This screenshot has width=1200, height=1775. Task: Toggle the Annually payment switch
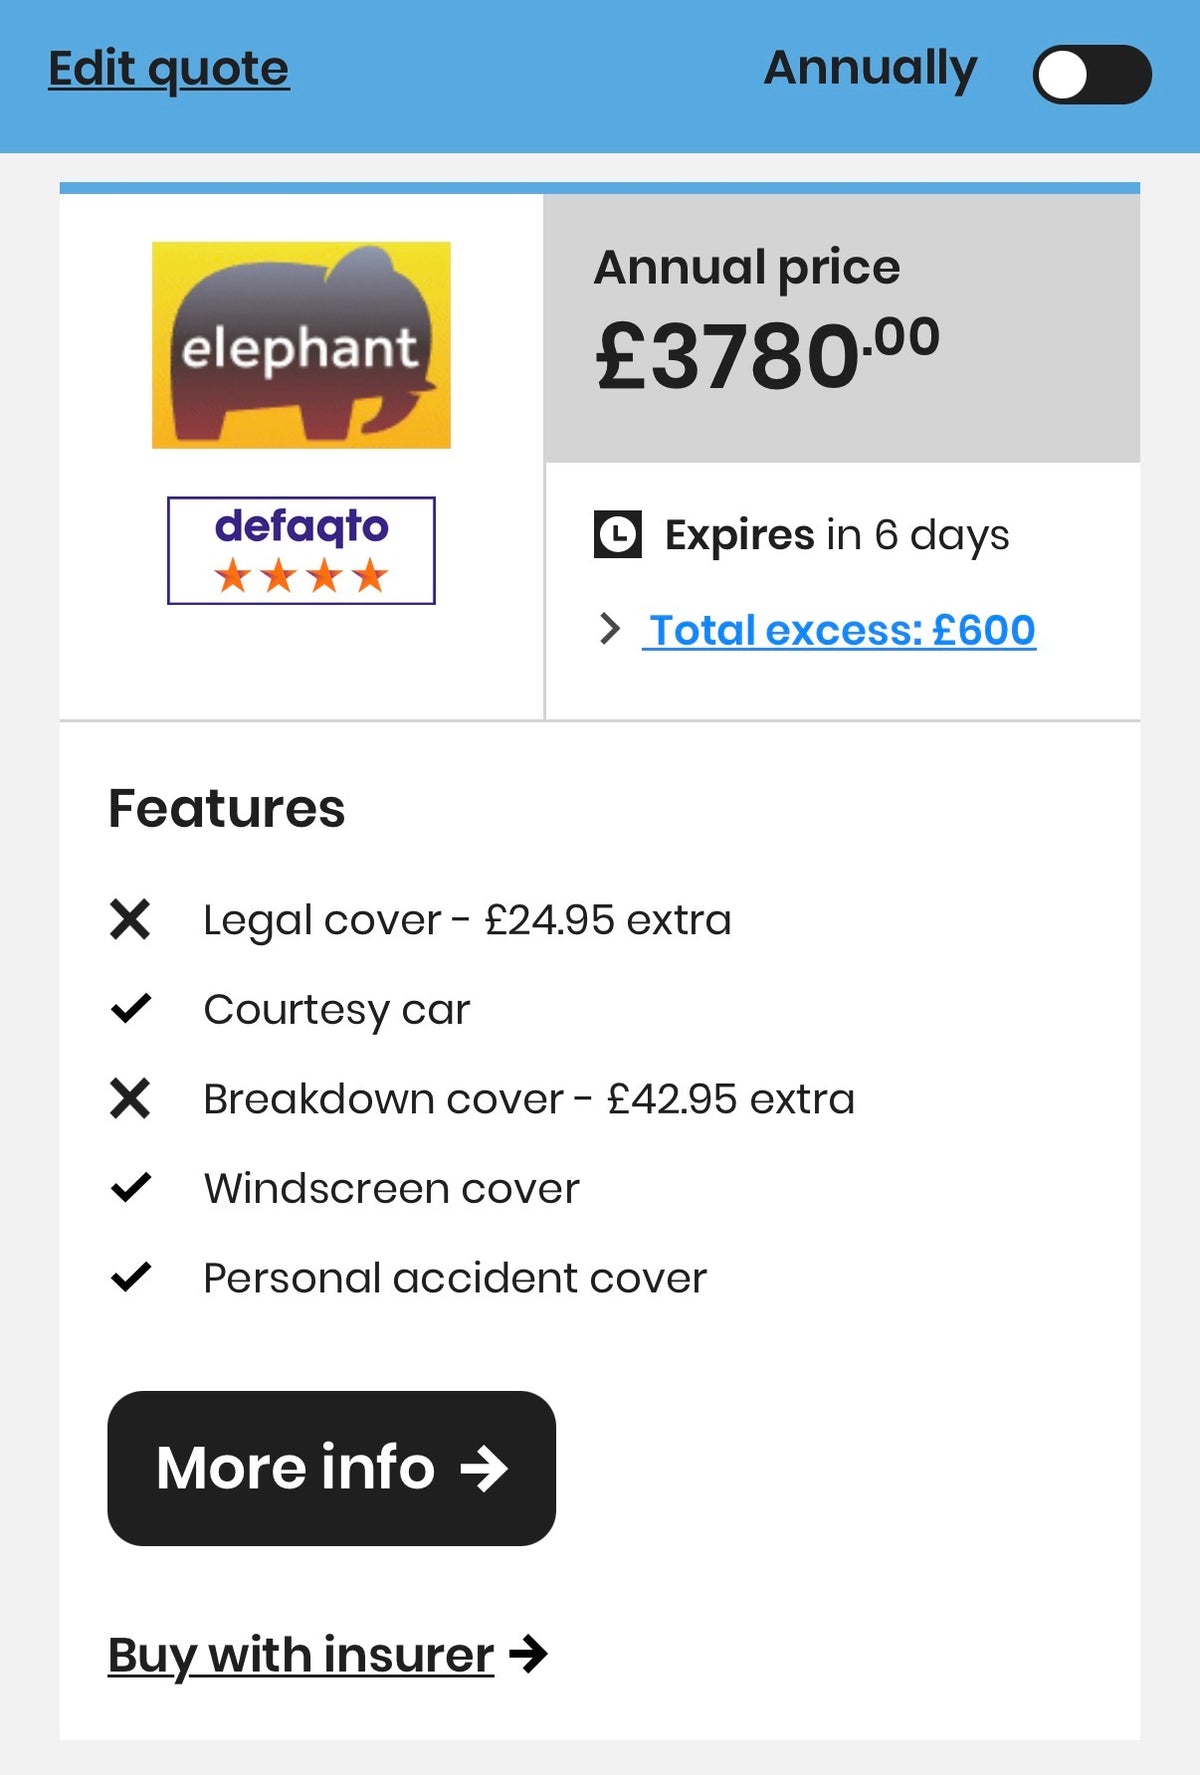pos(1091,74)
